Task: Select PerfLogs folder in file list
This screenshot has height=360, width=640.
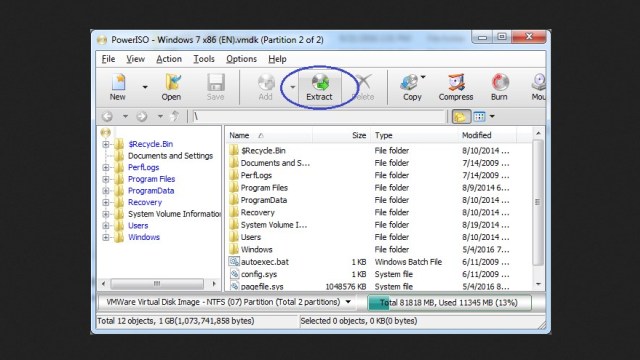Action: tap(256, 176)
